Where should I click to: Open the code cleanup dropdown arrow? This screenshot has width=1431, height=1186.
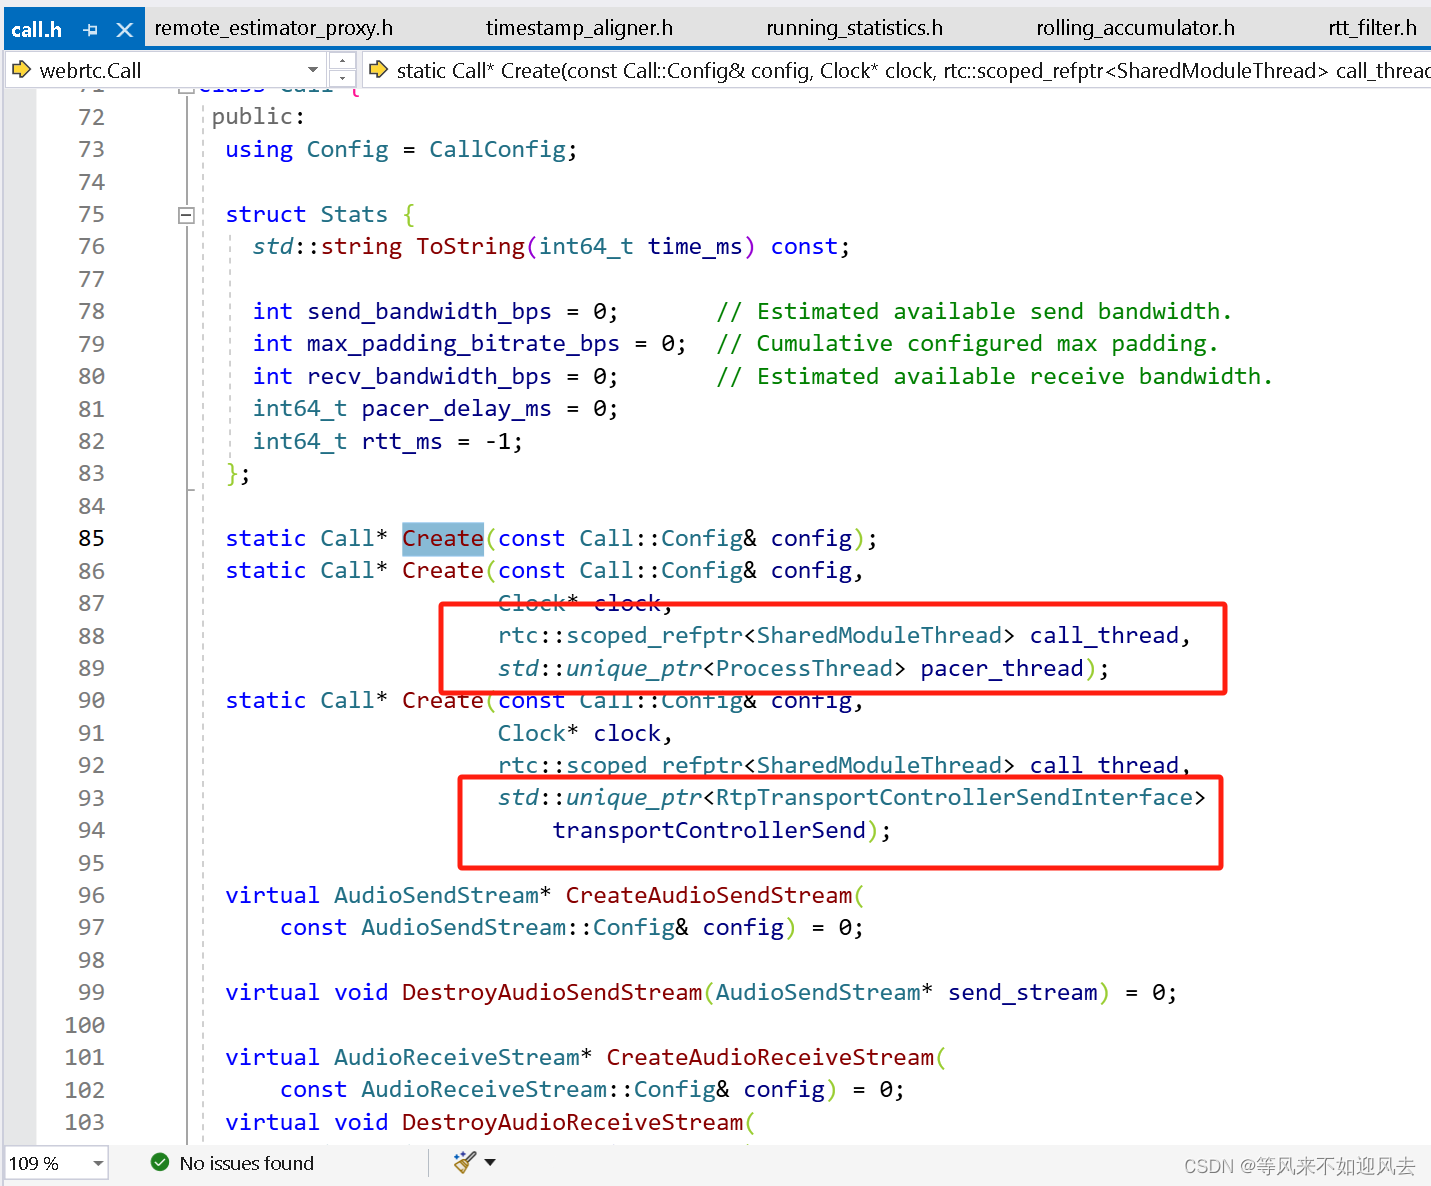490,1162
